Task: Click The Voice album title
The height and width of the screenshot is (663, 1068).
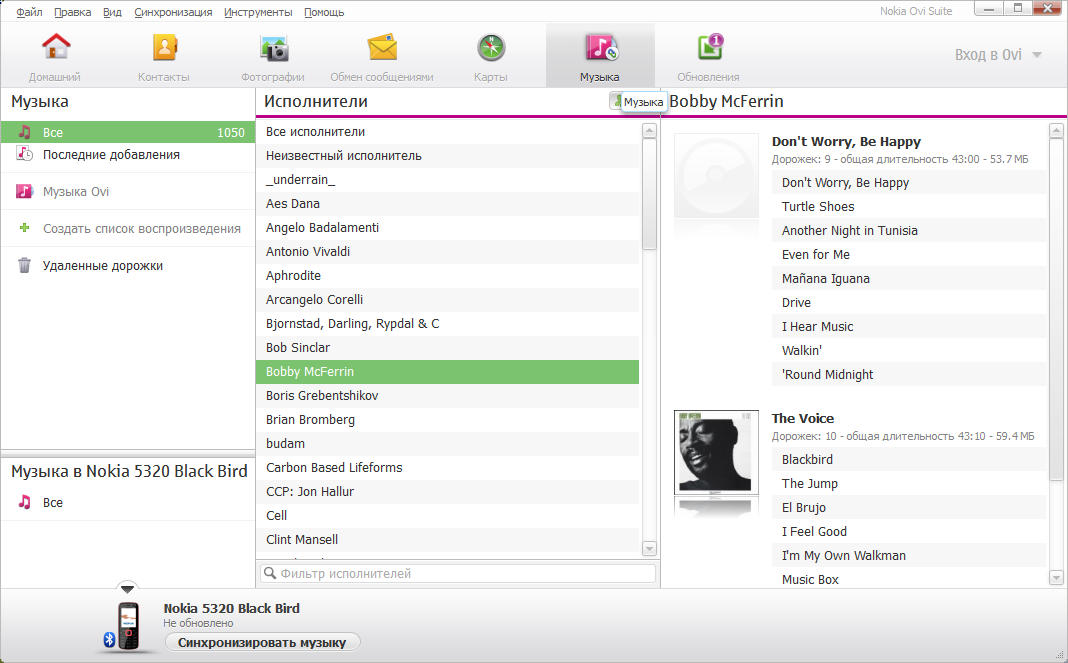Action: (802, 418)
